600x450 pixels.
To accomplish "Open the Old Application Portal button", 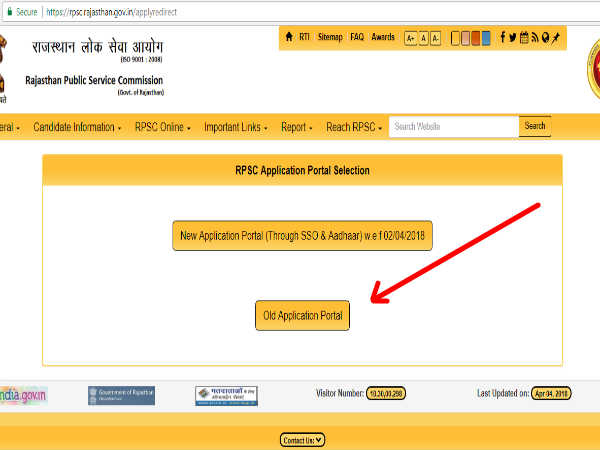I will pos(302,315).
